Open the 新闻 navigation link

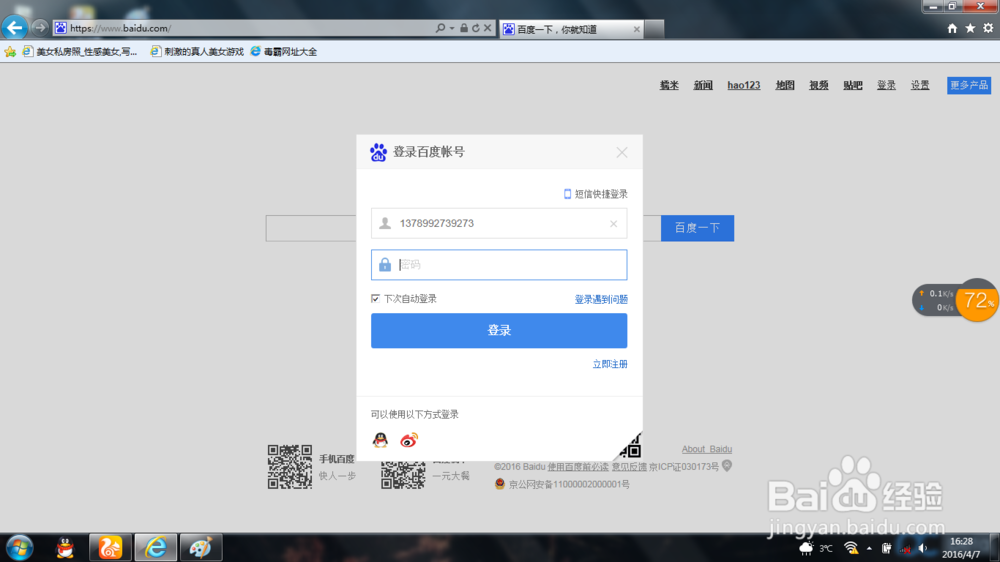pyautogui.click(x=703, y=85)
